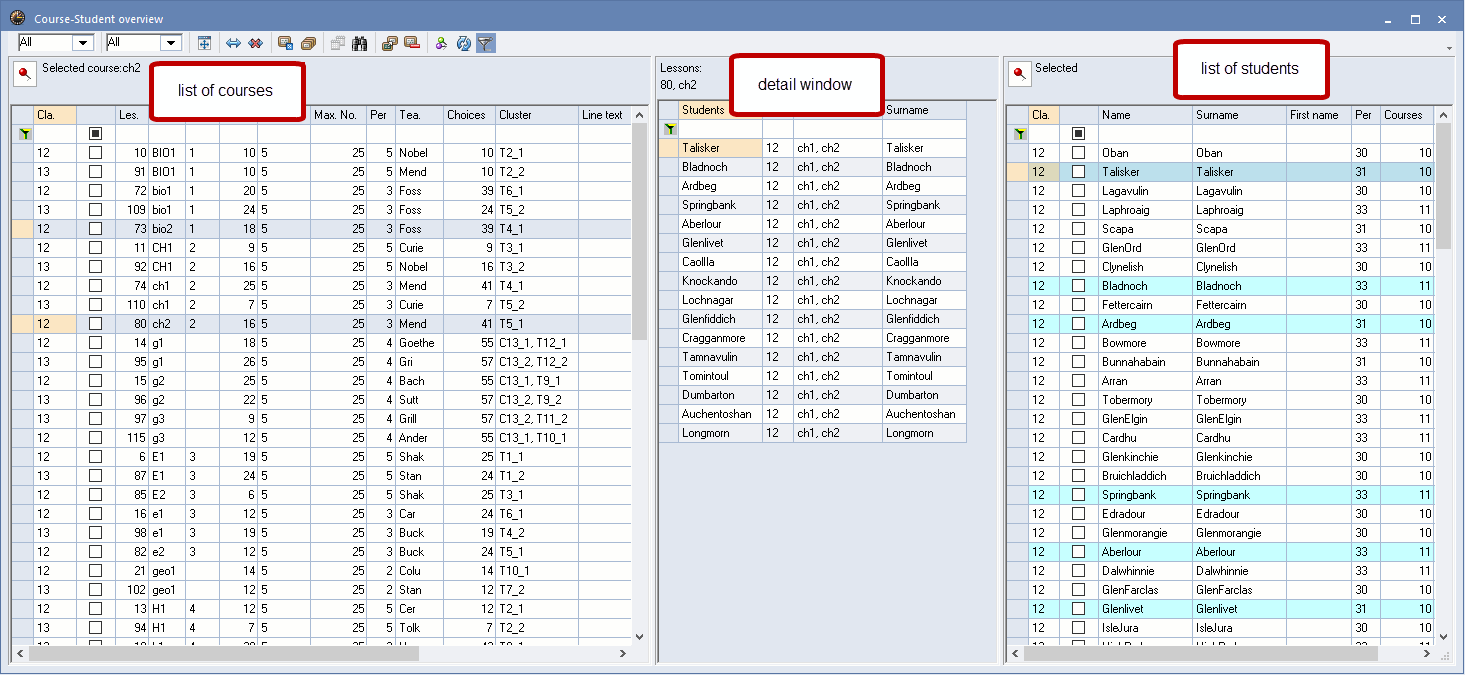Click the binoculars search icon in toolbar
Screen dimensions: 1465x675
pyautogui.click(x=359, y=43)
